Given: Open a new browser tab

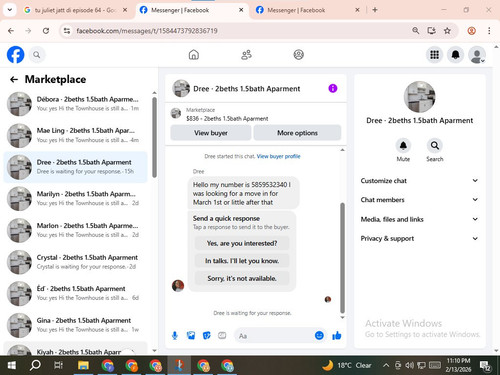Looking at the screenshot, I should pos(375,10).
